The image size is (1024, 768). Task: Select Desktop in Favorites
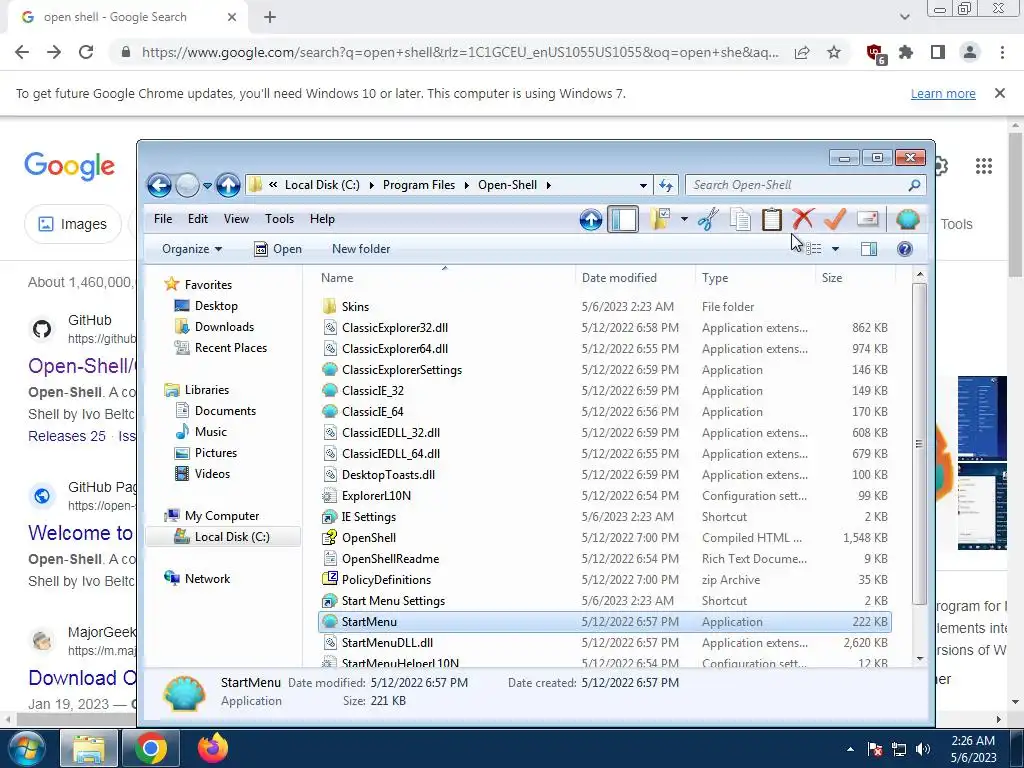[216, 306]
